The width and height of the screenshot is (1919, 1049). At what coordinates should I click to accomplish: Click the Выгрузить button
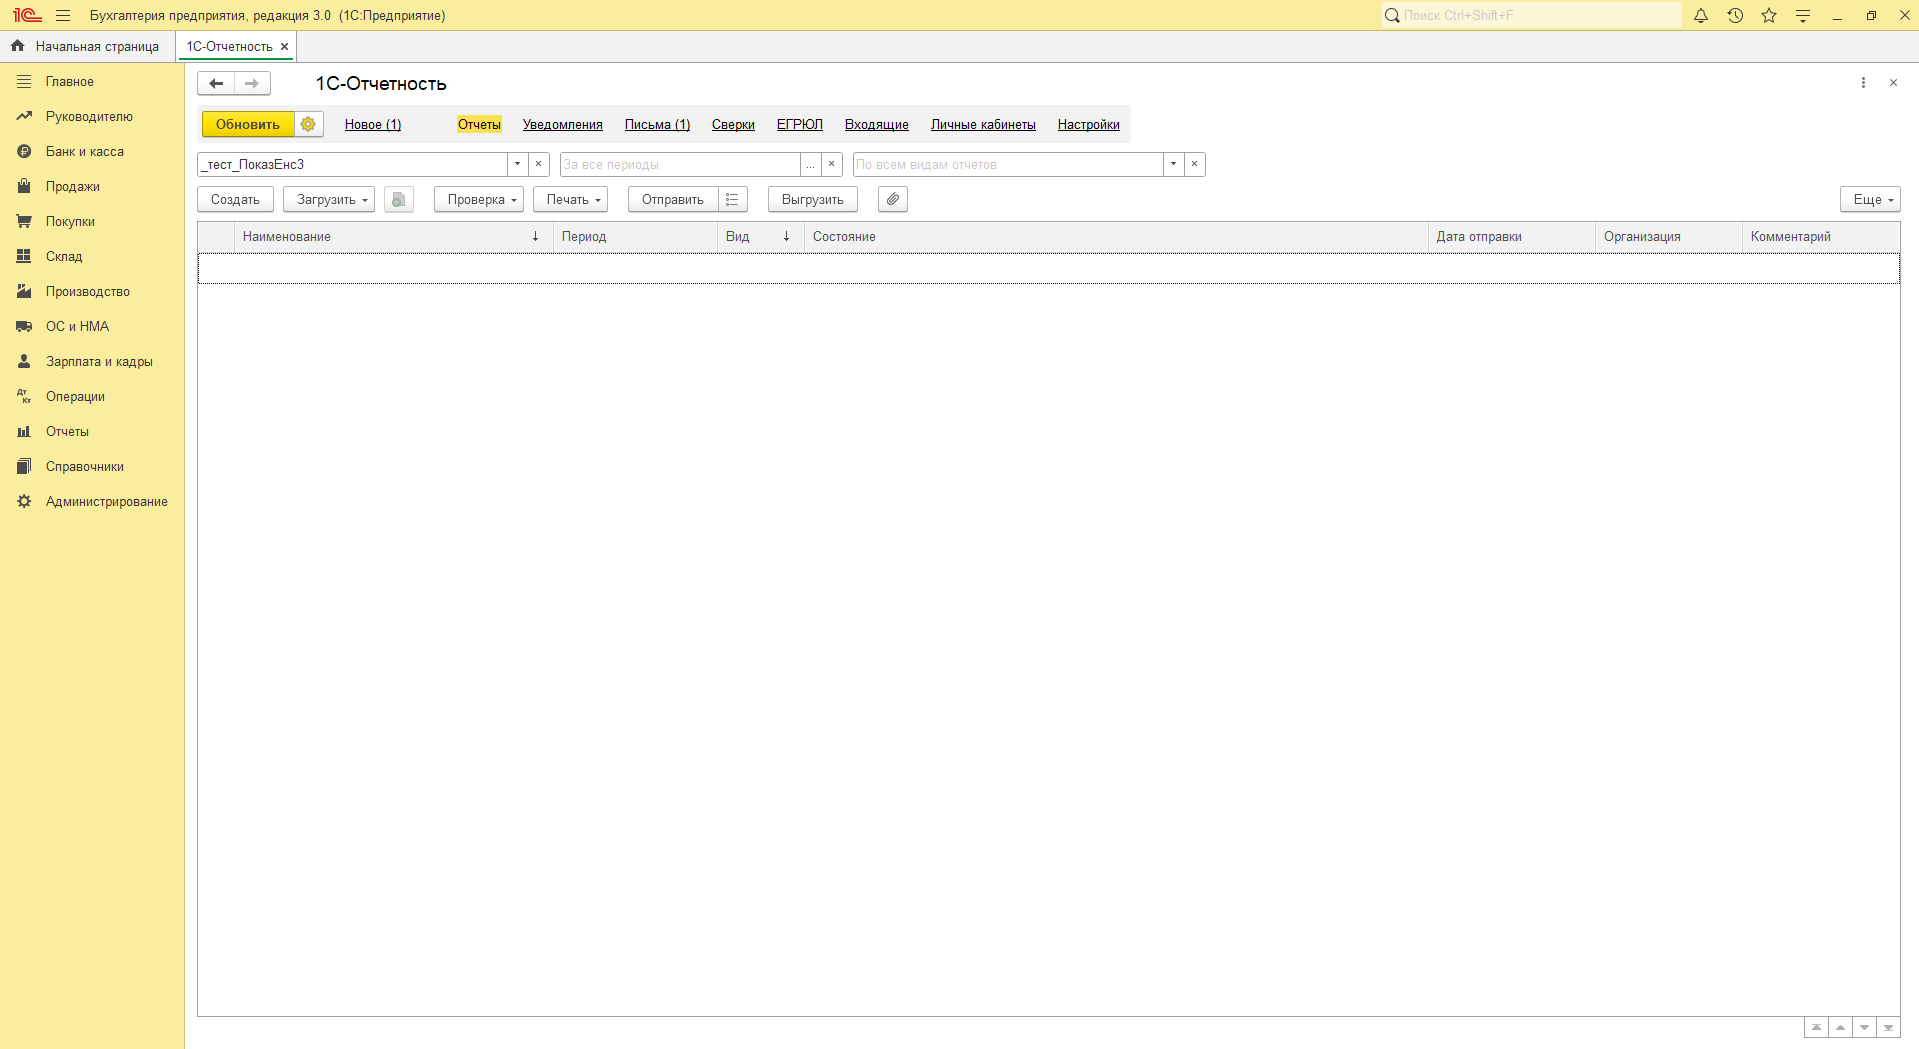813,199
